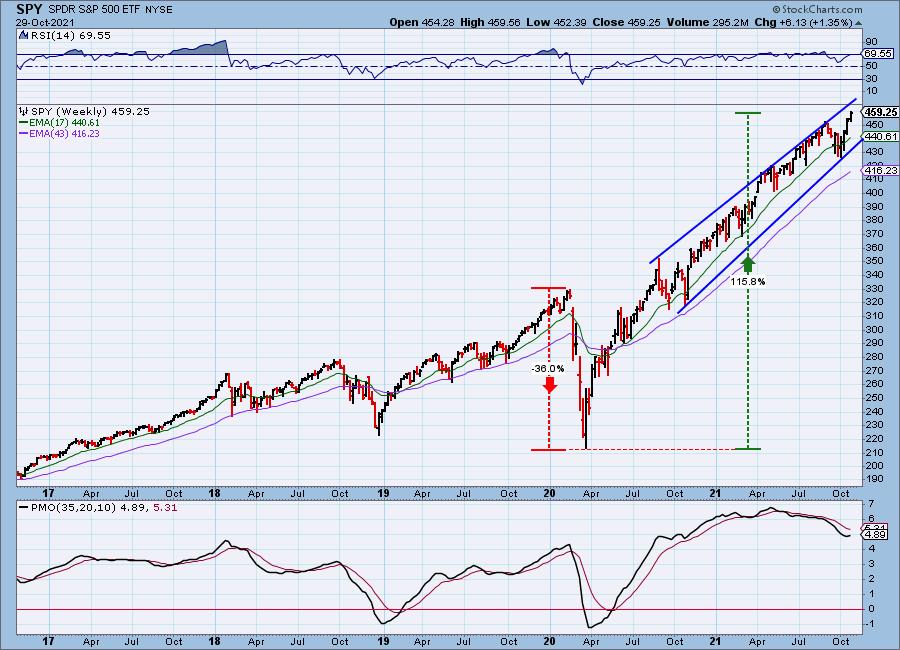Click the -36.0% decline annotation
Viewport: 900px width, 650px height.
coord(548,369)
